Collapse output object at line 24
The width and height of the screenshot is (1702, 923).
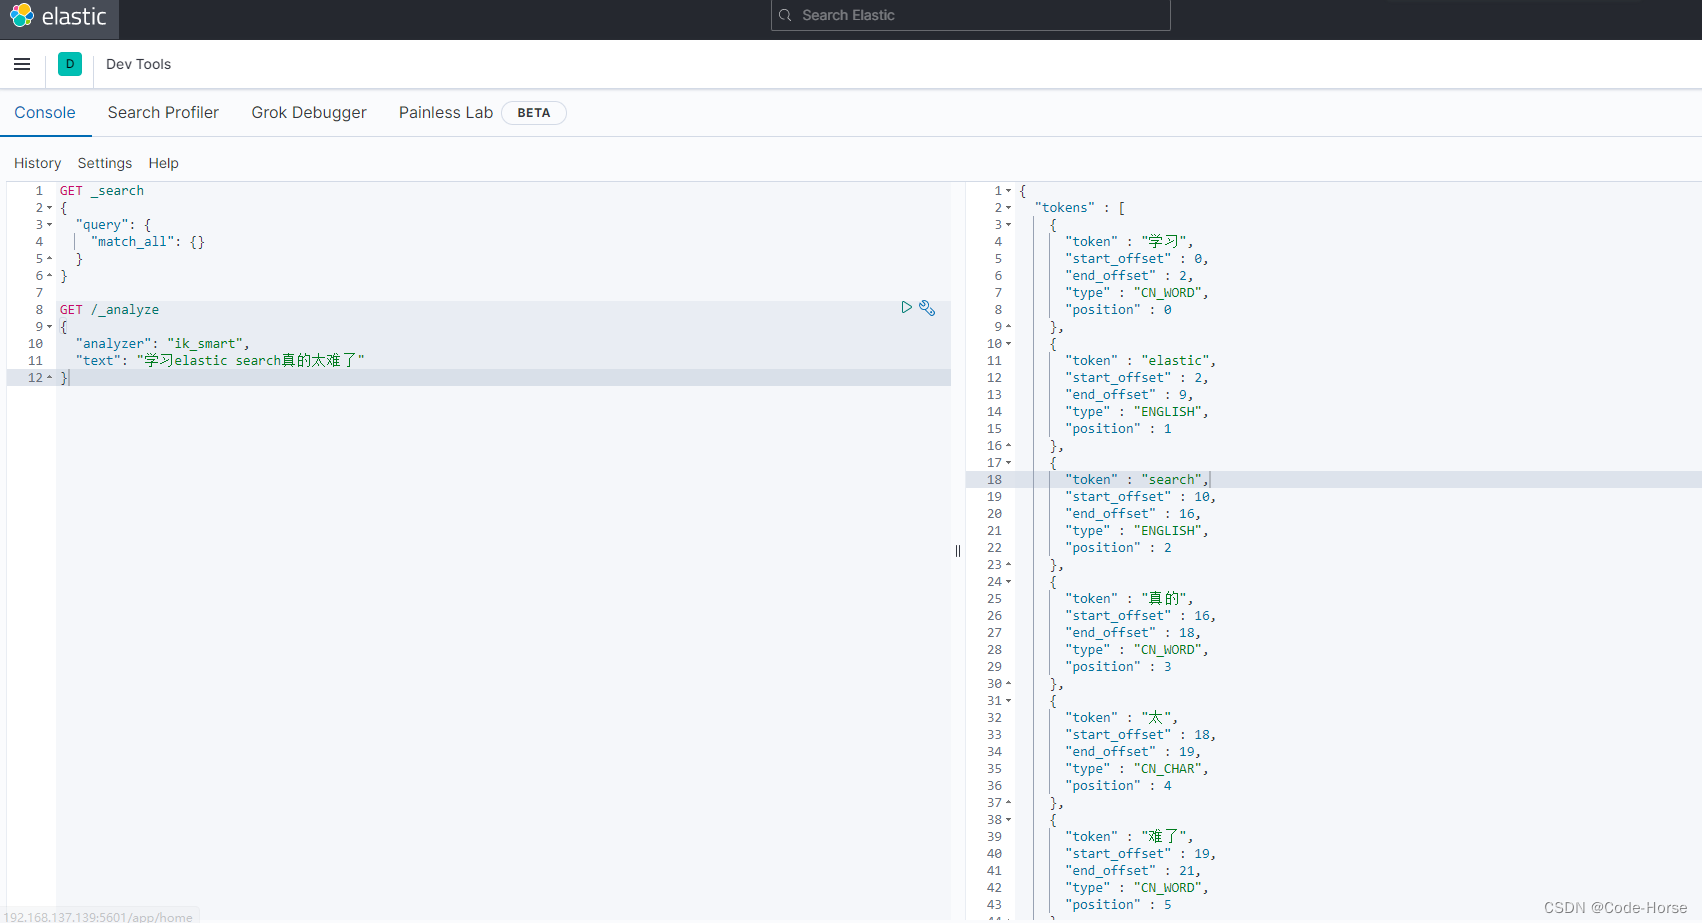[1008, 582]
